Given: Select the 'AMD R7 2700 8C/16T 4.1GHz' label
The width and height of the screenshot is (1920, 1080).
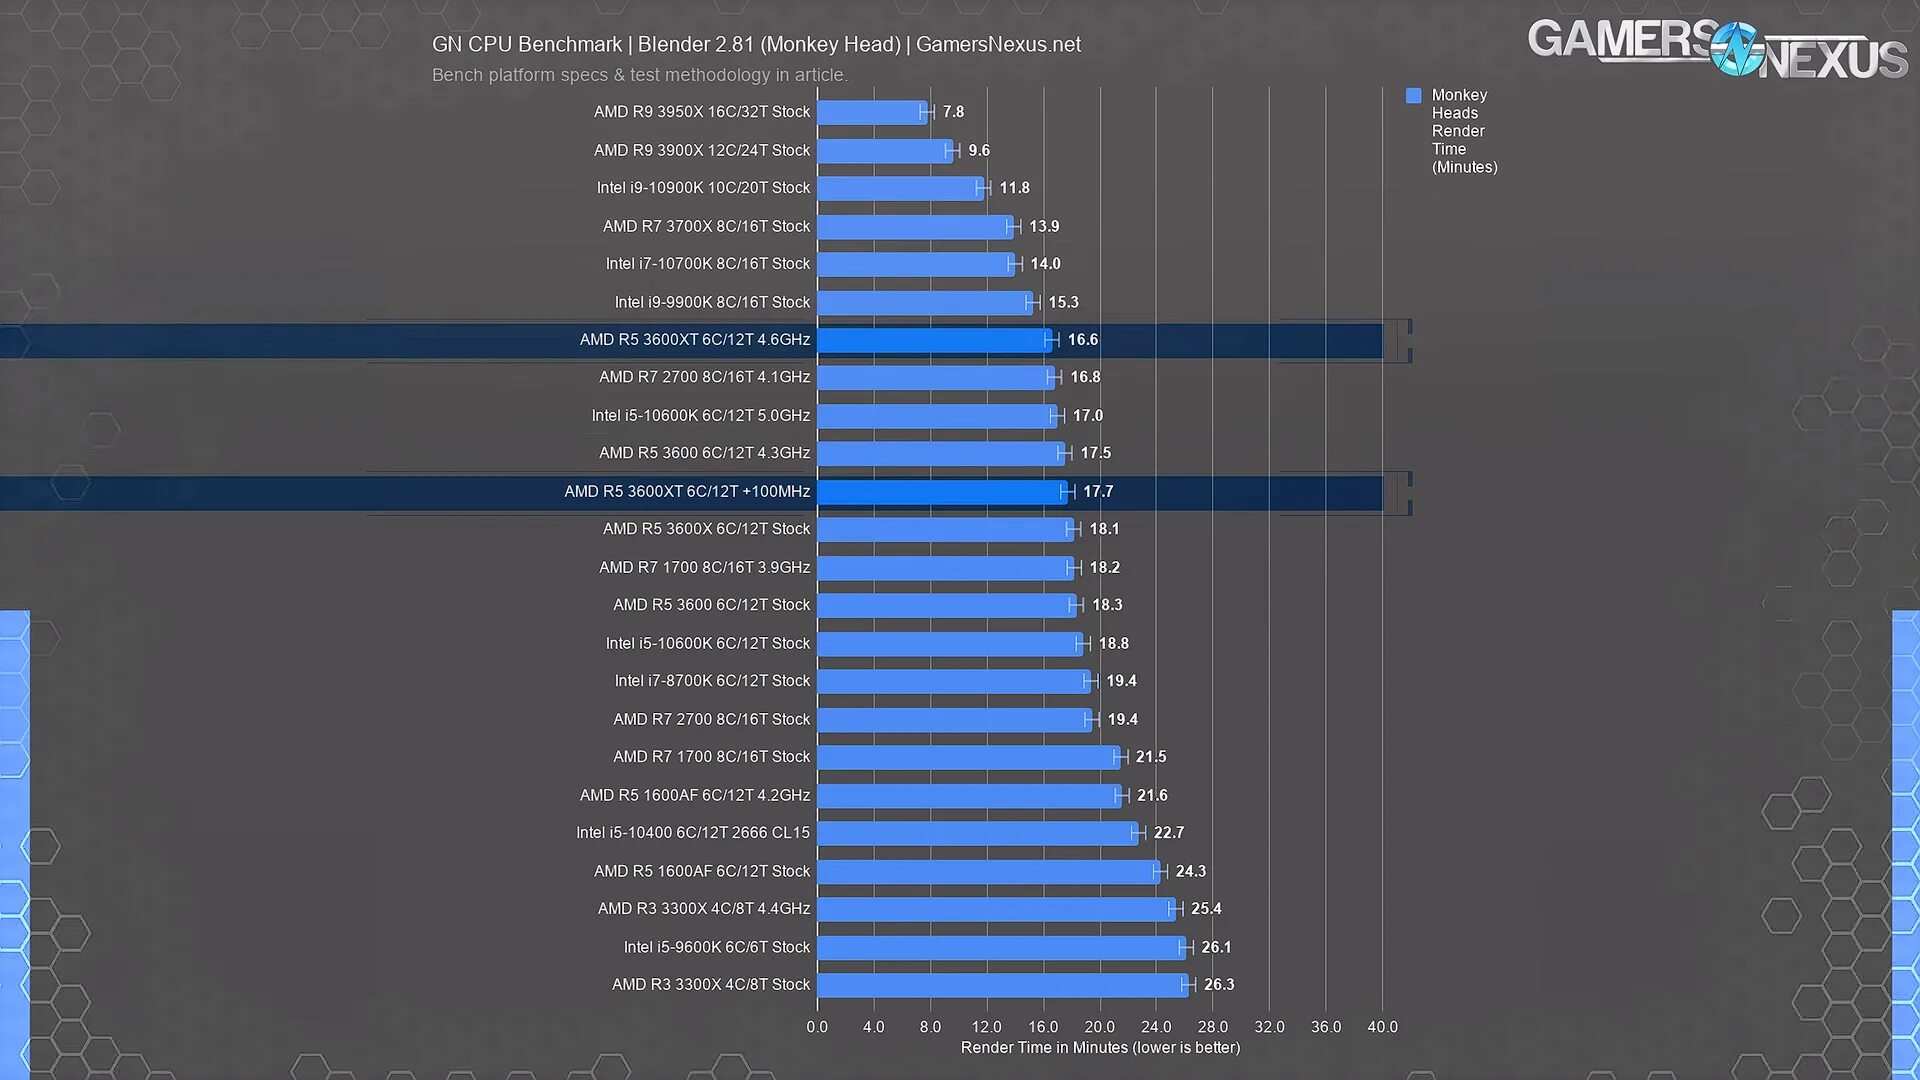Looking at the screenshot, I should pyautogui.click(x=705, y=377).
